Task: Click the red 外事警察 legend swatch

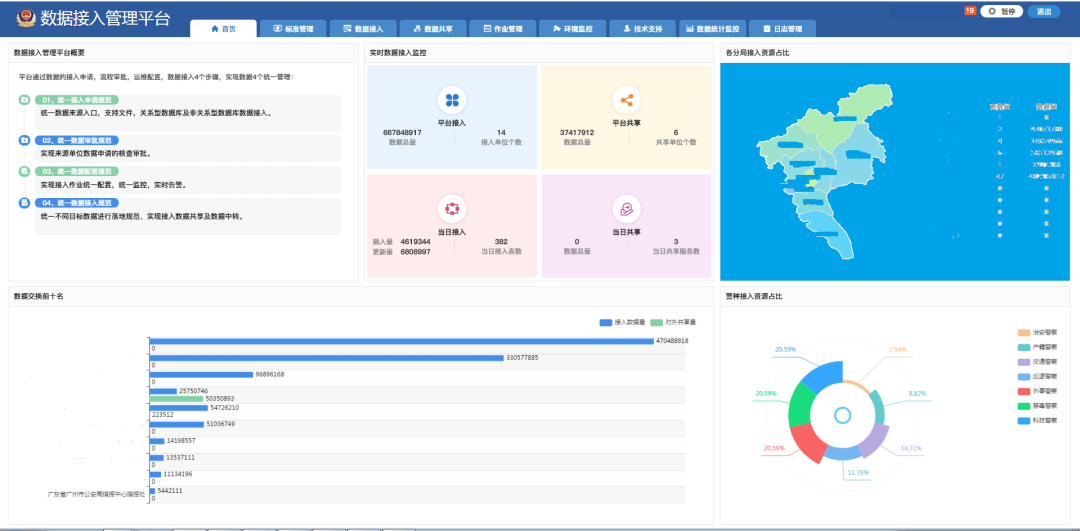Action: 1024,392
